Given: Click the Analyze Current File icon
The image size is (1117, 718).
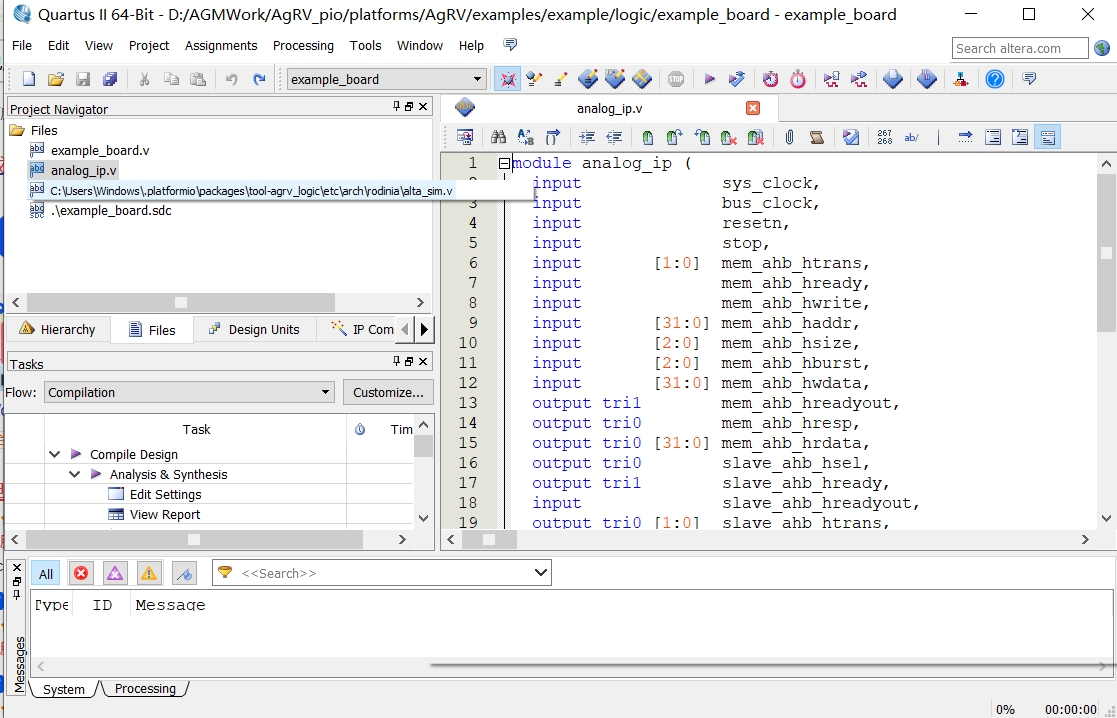Looking at the screenshot, I should pyautogui.click(x=851, y=137).
